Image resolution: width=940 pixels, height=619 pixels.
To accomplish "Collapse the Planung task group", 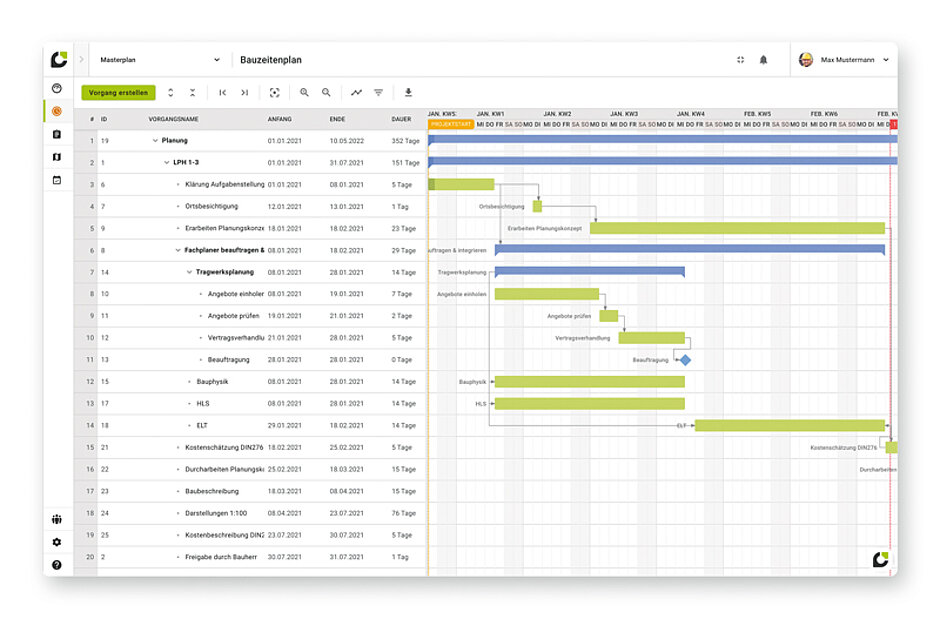I will pos(155,141).
